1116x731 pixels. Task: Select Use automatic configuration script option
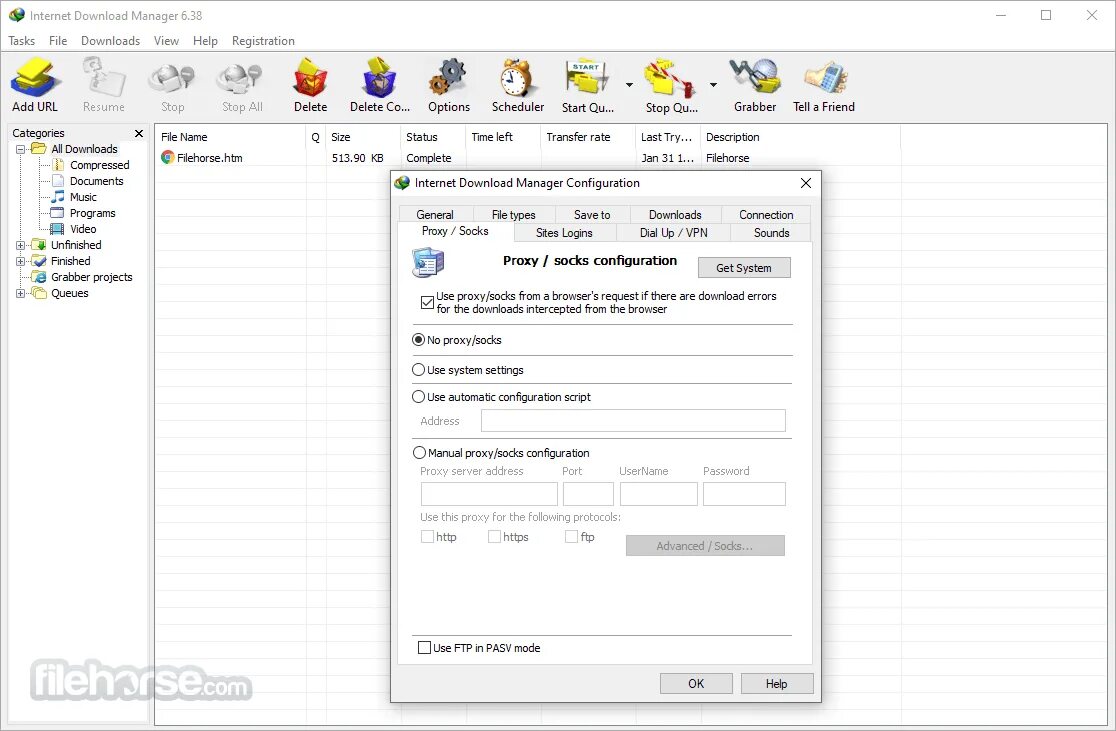[418, 396]
